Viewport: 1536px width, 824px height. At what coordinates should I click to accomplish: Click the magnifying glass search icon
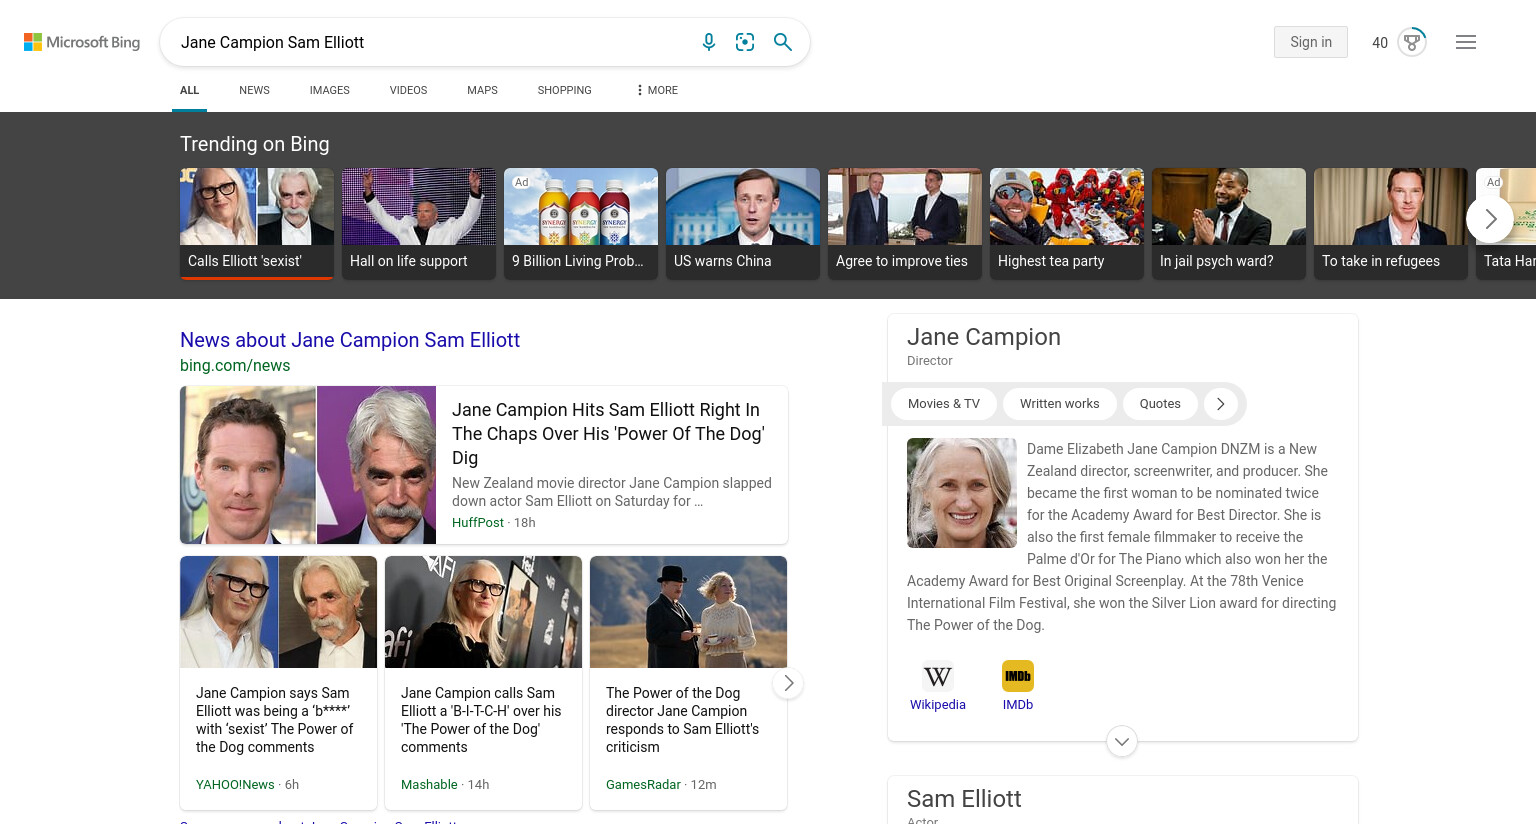[x=783, y=42]
